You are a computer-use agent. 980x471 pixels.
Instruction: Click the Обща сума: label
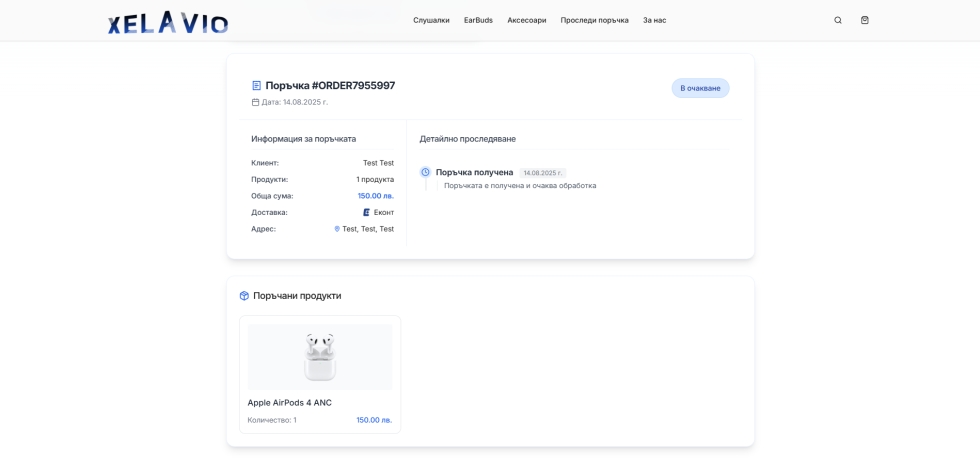pyautogui.click(x=272, y=196)
